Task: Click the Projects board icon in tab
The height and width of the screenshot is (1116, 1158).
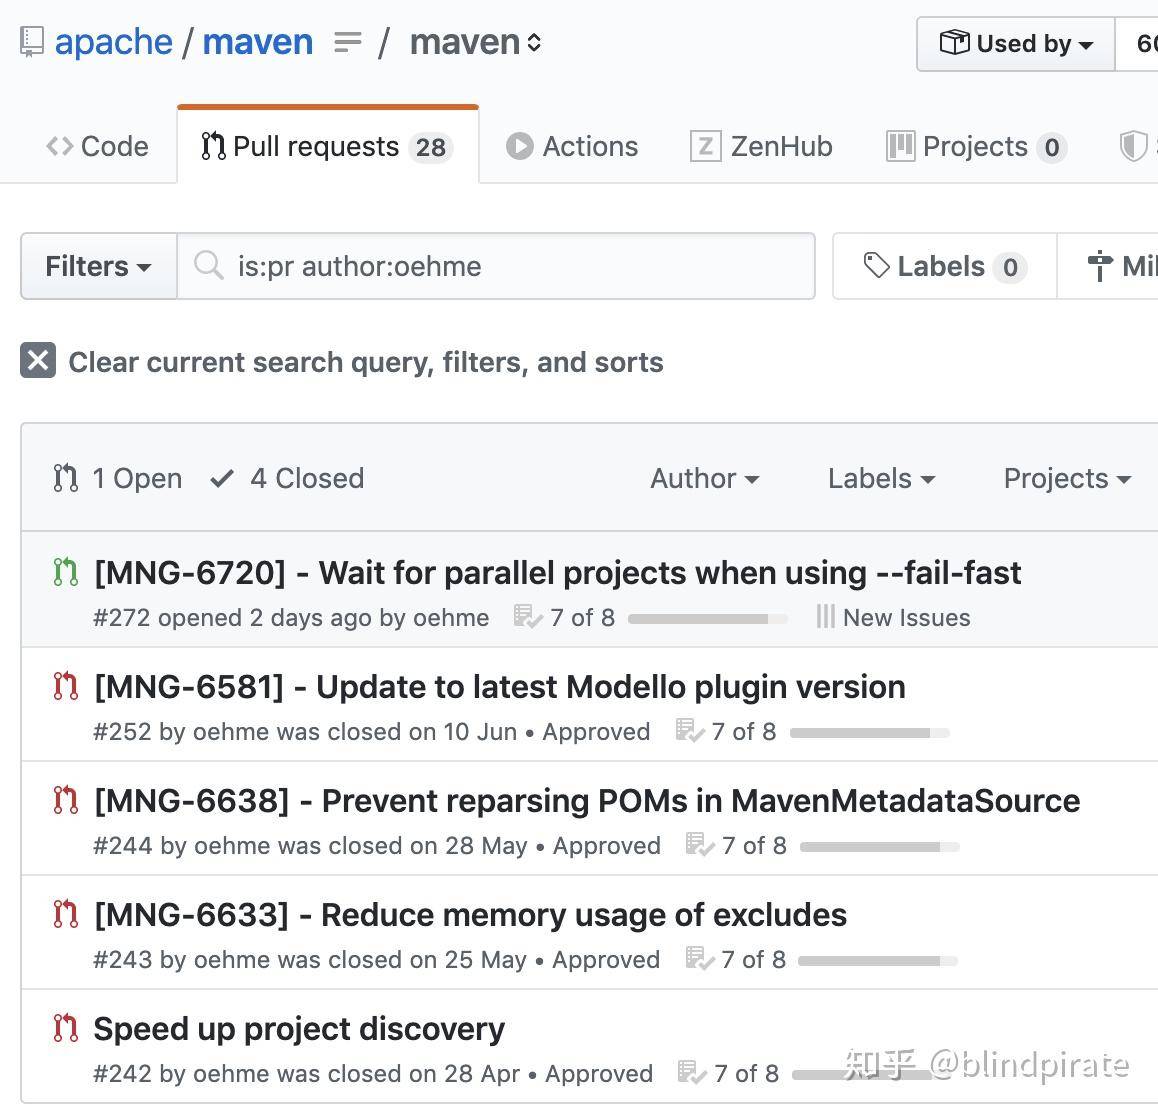Action: click(900, 146)
